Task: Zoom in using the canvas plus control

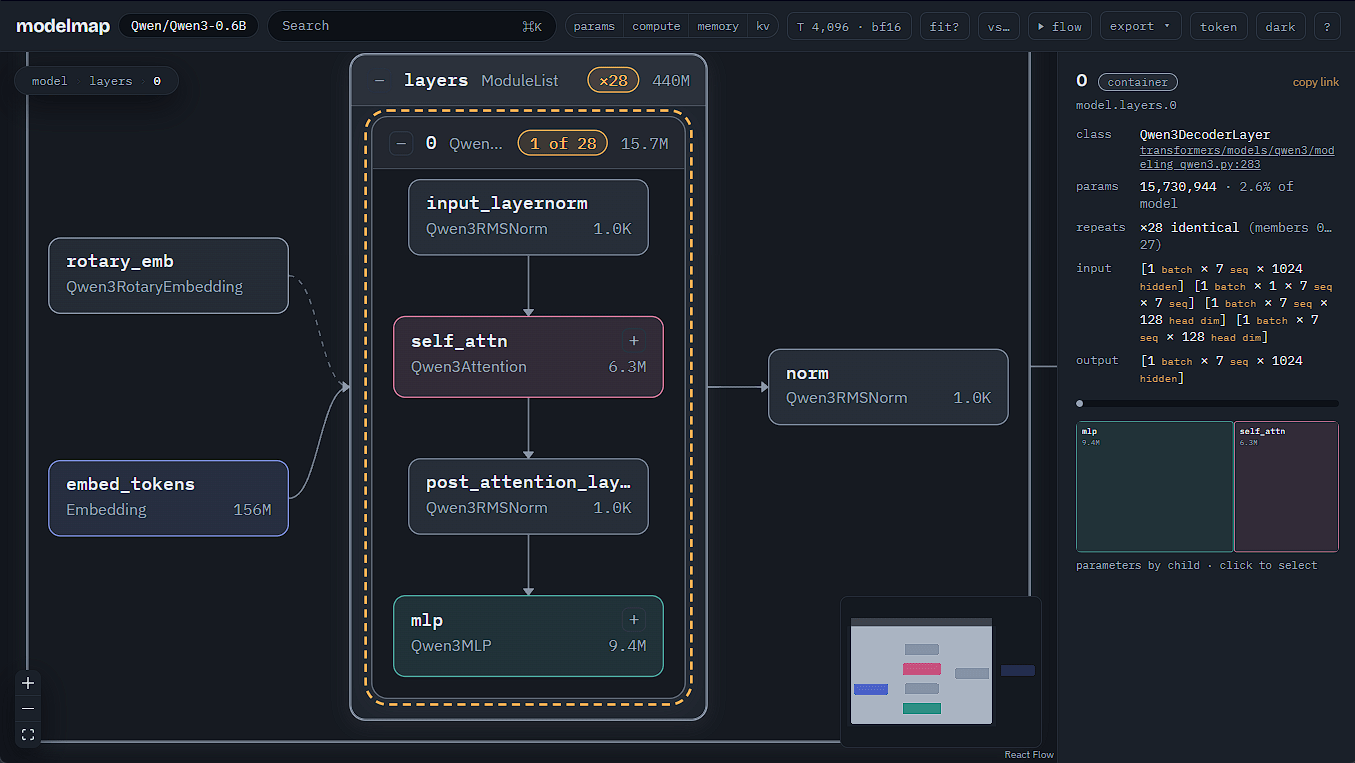Action: pyautogui.click(x=28, y=683)
